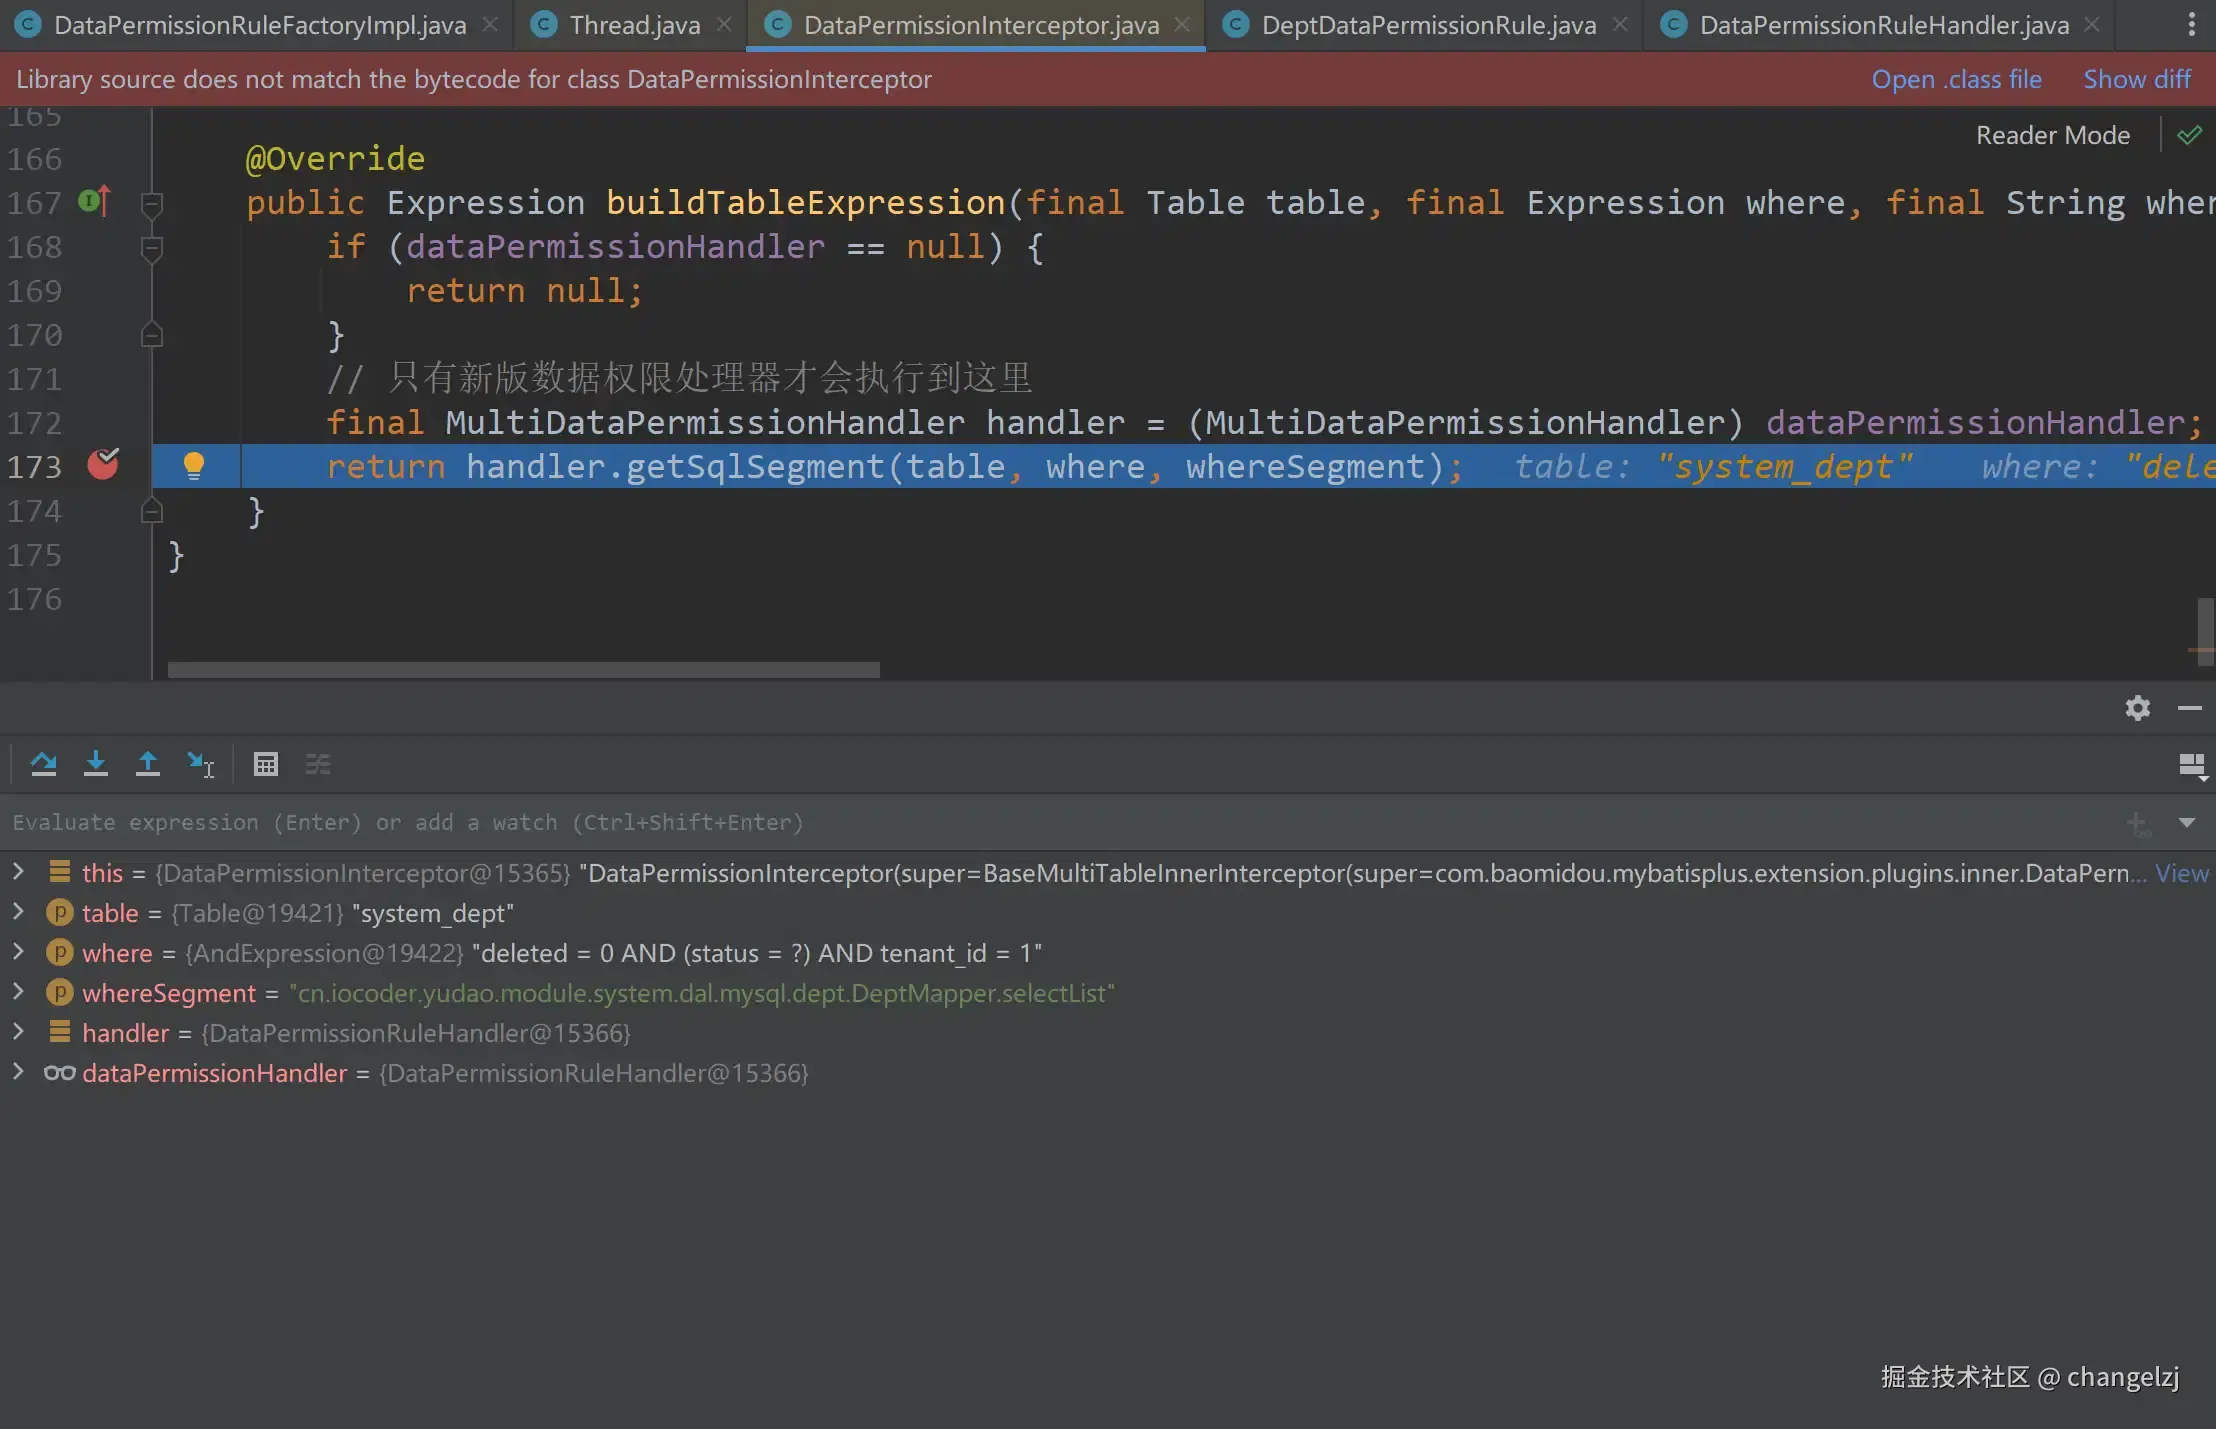
Task: Click the Step Out debugger icon
Action: (x=148, y=764)
